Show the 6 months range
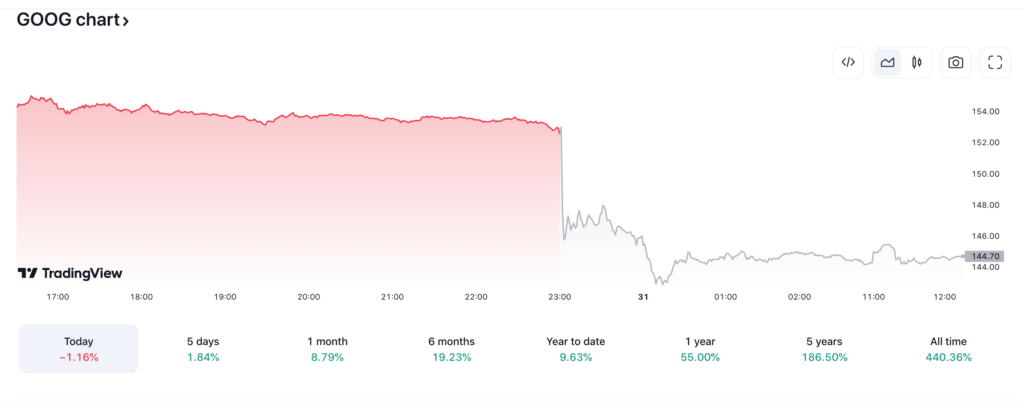 tap(451, 349)
